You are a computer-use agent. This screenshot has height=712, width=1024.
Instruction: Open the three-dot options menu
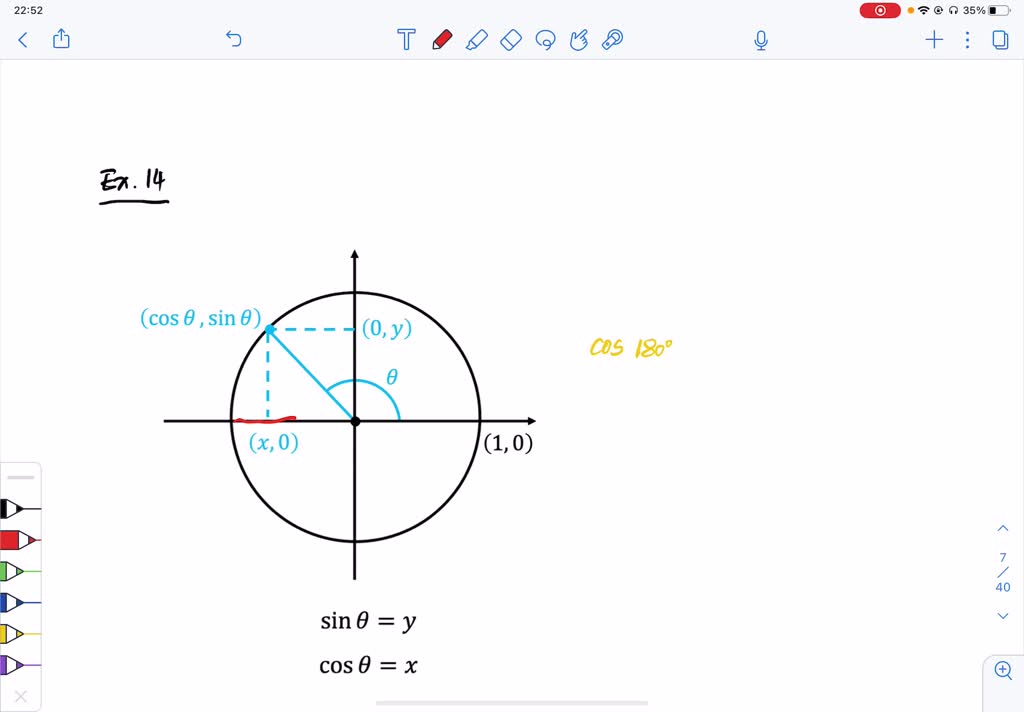tap(966, 39)
